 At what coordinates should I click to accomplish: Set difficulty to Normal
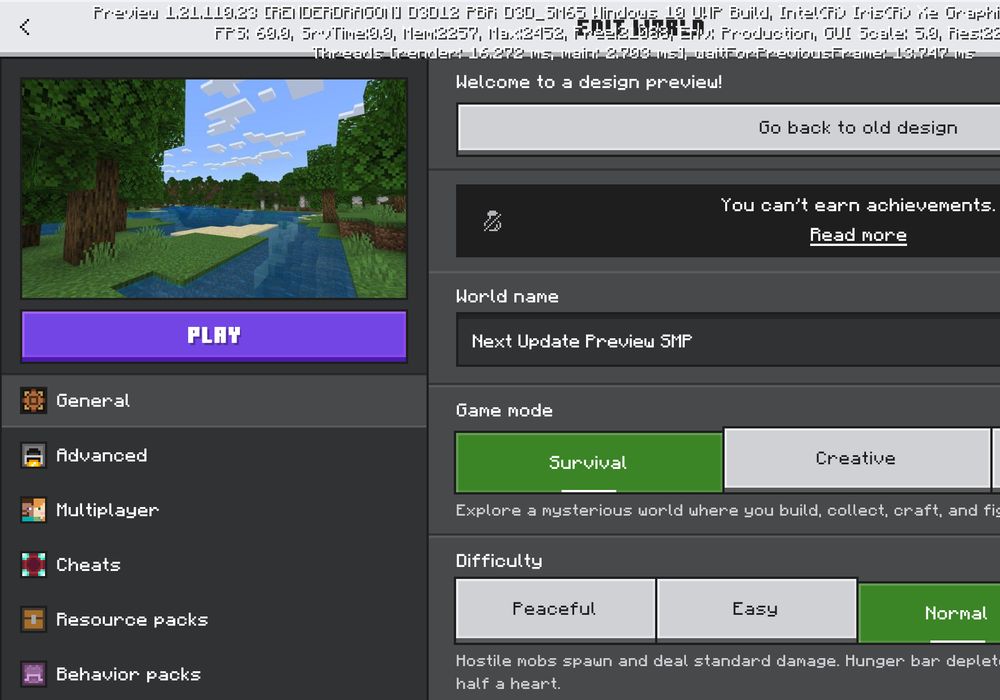pyautogui.click(x=929, y=613)
